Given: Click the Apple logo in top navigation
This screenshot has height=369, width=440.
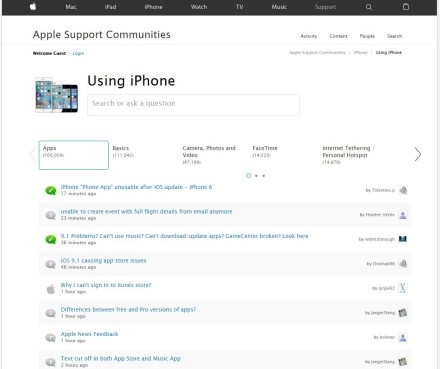Looking at the screenshot, I should point(33,6).
